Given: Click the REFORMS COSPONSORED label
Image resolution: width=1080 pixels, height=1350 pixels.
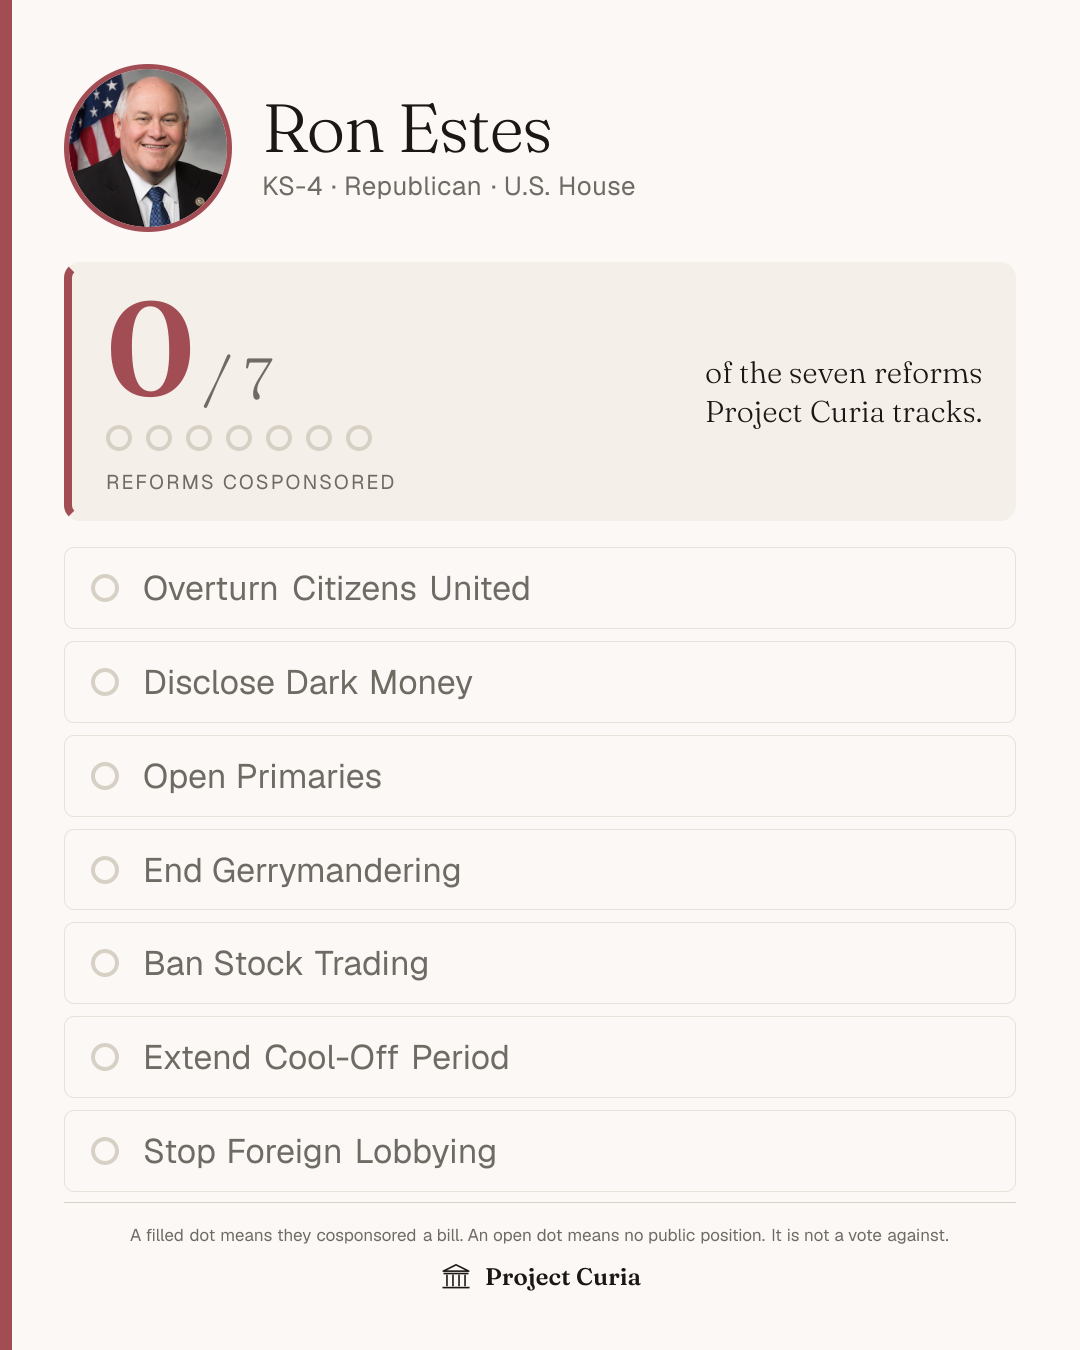Looking at the screenshot, I should pos(251,482).
